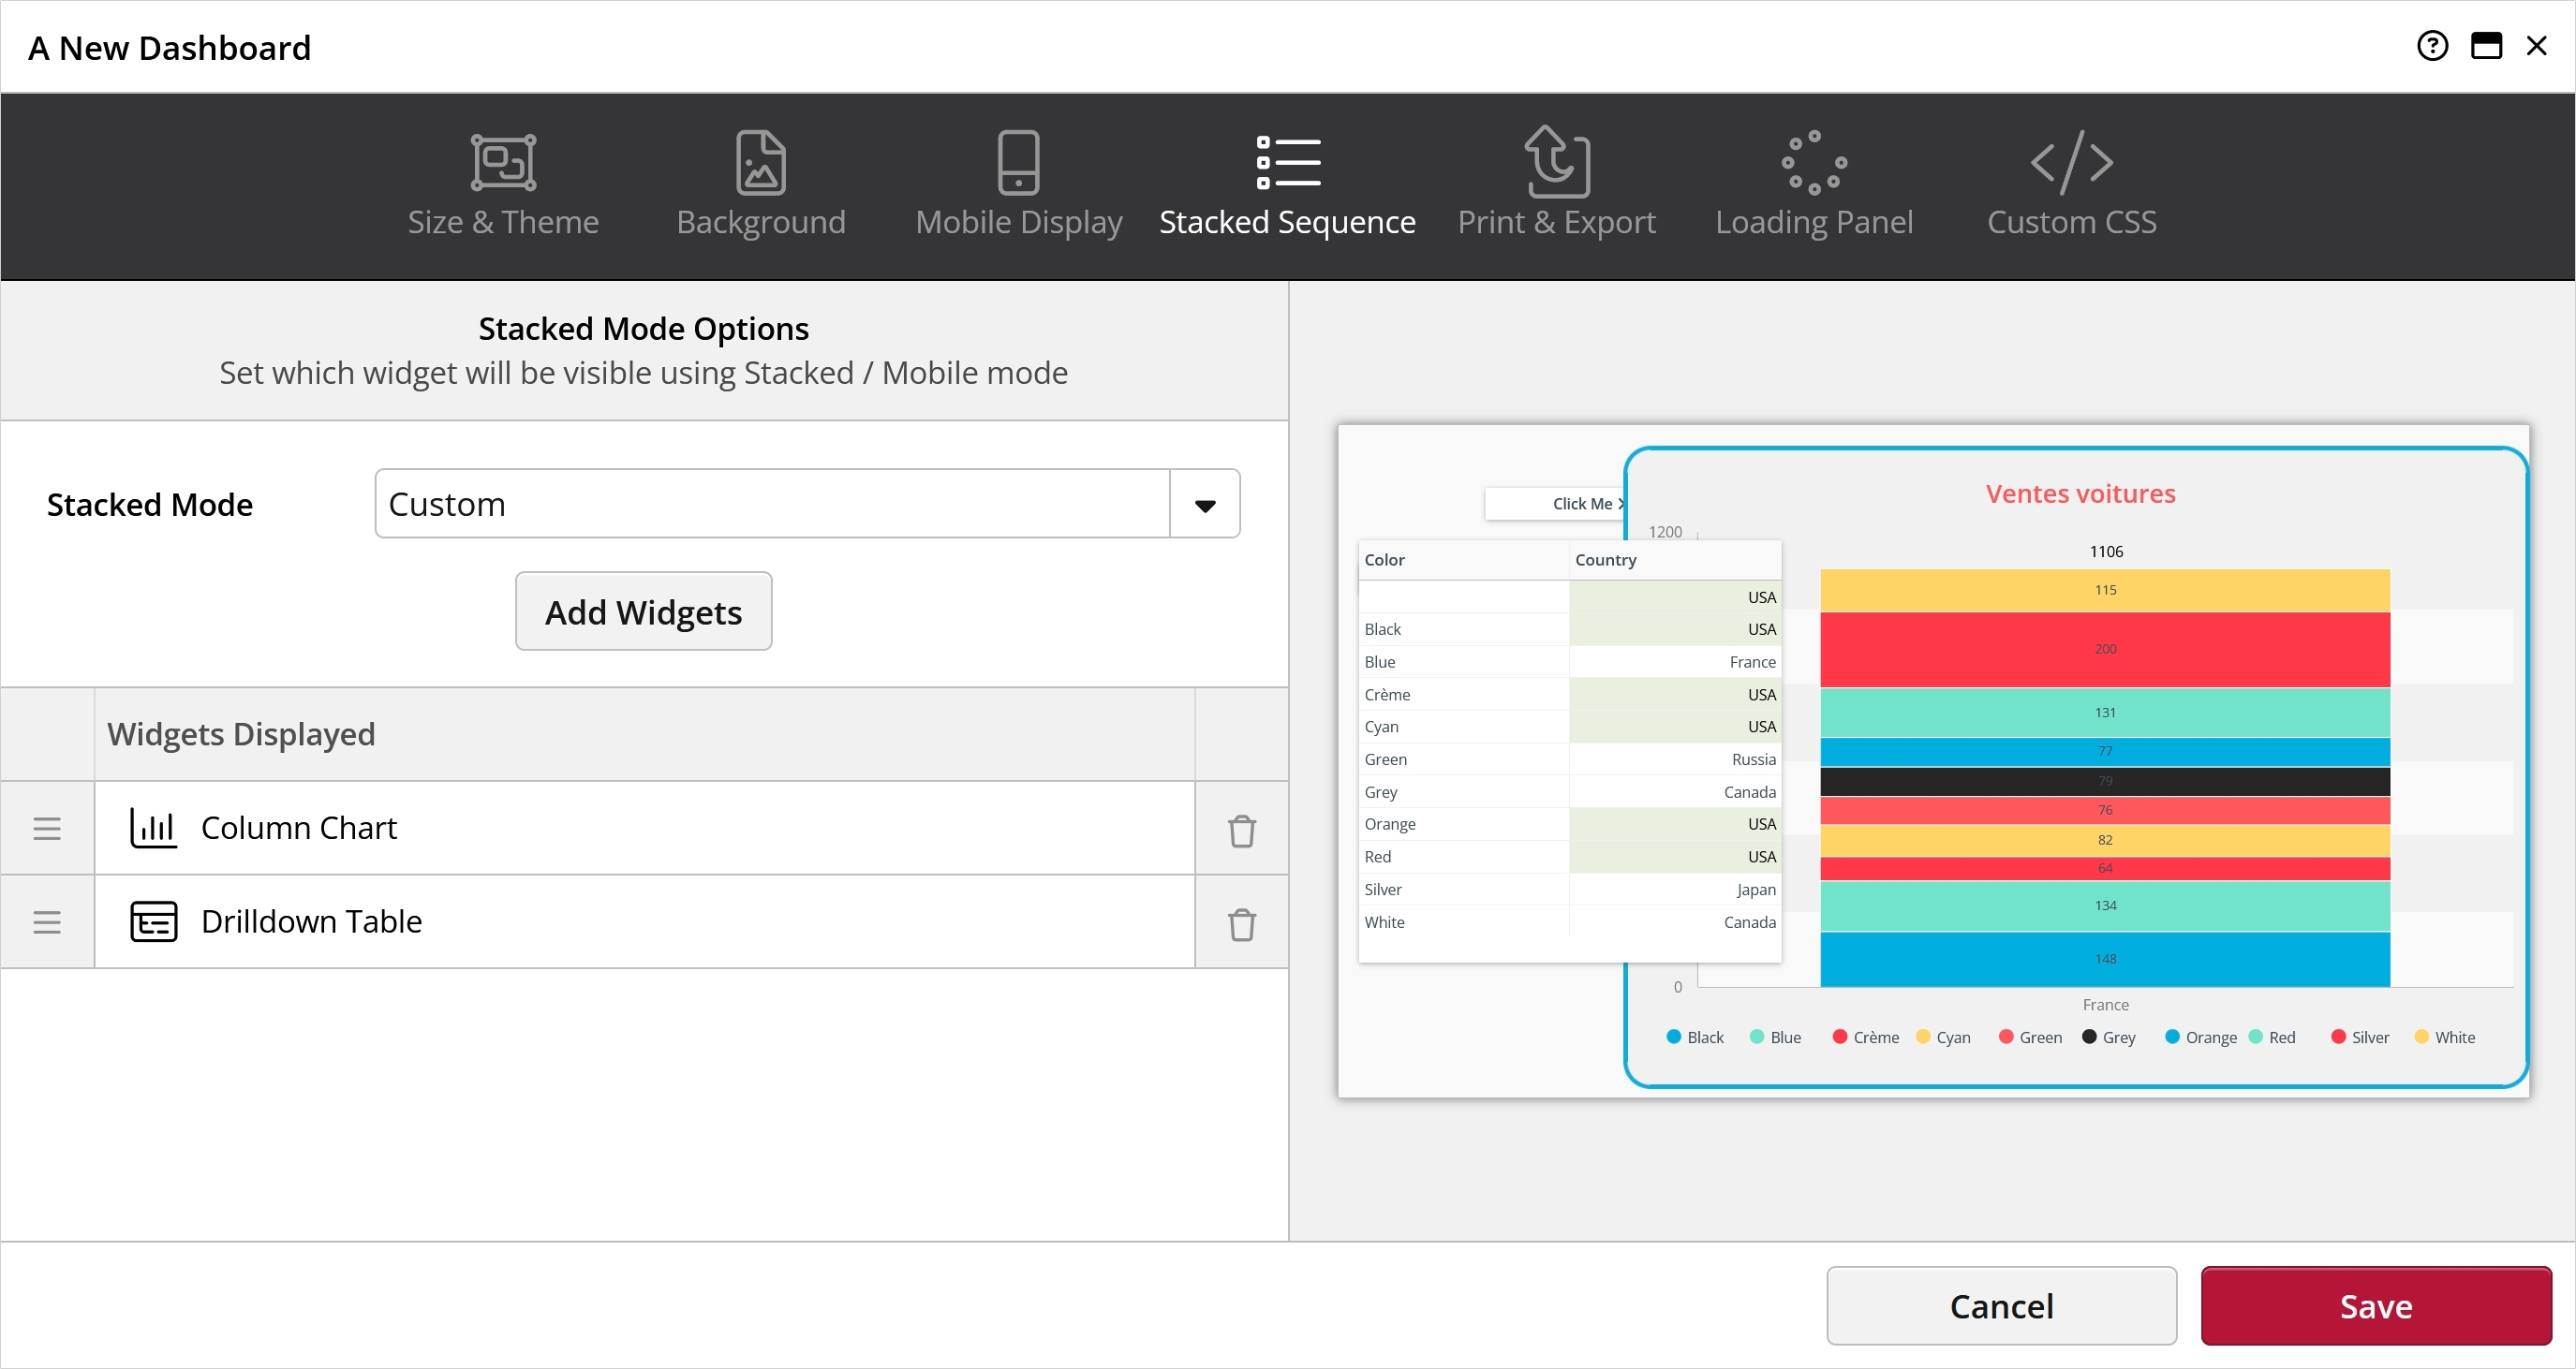2576x1369 pixels.
Task: Expand the Custom mode selector
Action: click(1204, 503)
